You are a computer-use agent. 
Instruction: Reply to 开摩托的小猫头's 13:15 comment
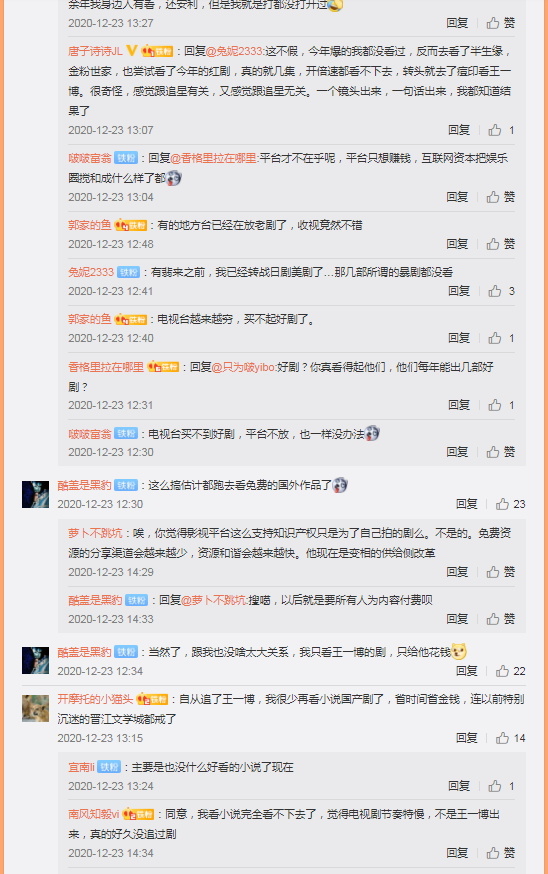coord(467,738)
